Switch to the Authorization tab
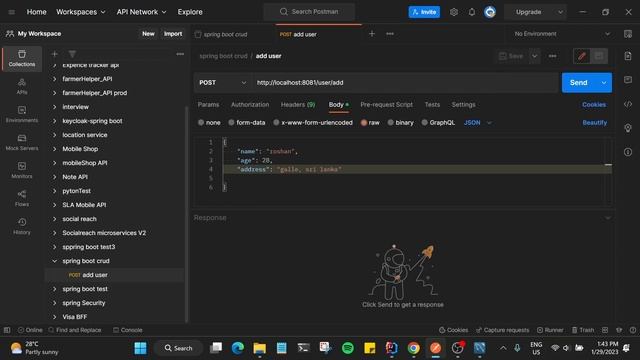 click(x=250, y=104)
